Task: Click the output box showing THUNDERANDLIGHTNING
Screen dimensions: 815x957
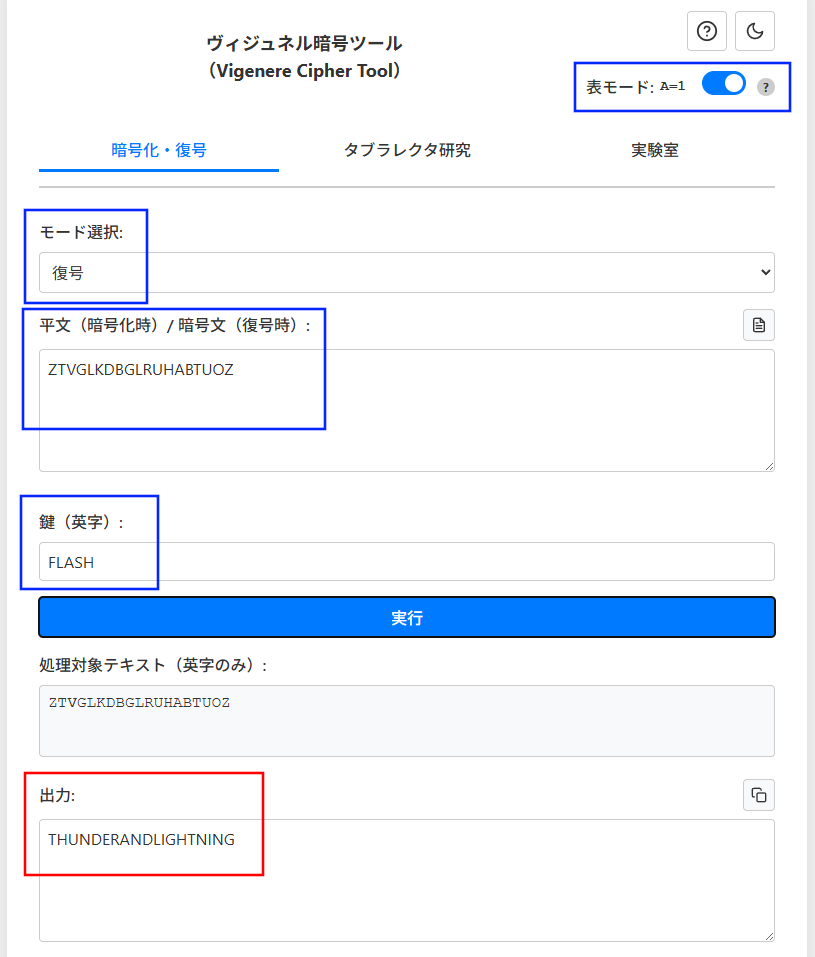Action: point(406,880)
